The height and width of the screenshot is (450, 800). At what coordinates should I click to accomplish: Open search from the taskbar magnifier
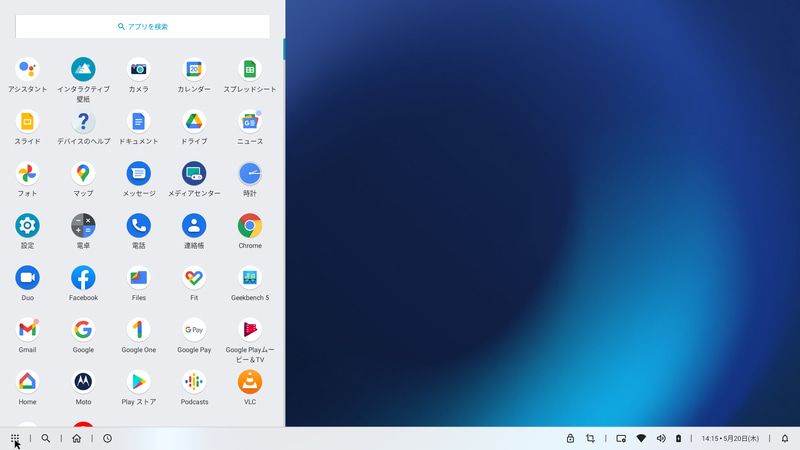tap(45, 438)
